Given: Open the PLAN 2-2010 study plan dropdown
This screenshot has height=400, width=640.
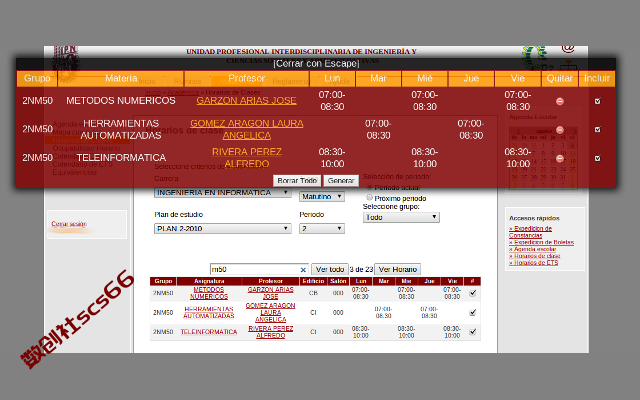Looking at the screenshot, I should click(222, 229).
